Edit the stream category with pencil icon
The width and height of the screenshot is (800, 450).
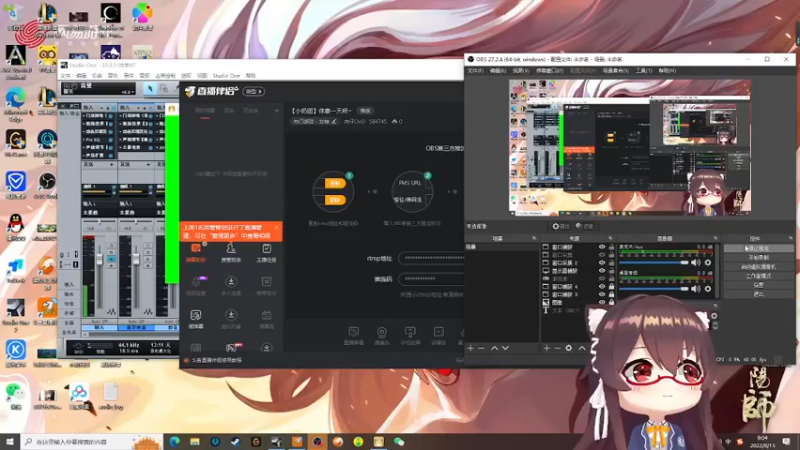334,121
